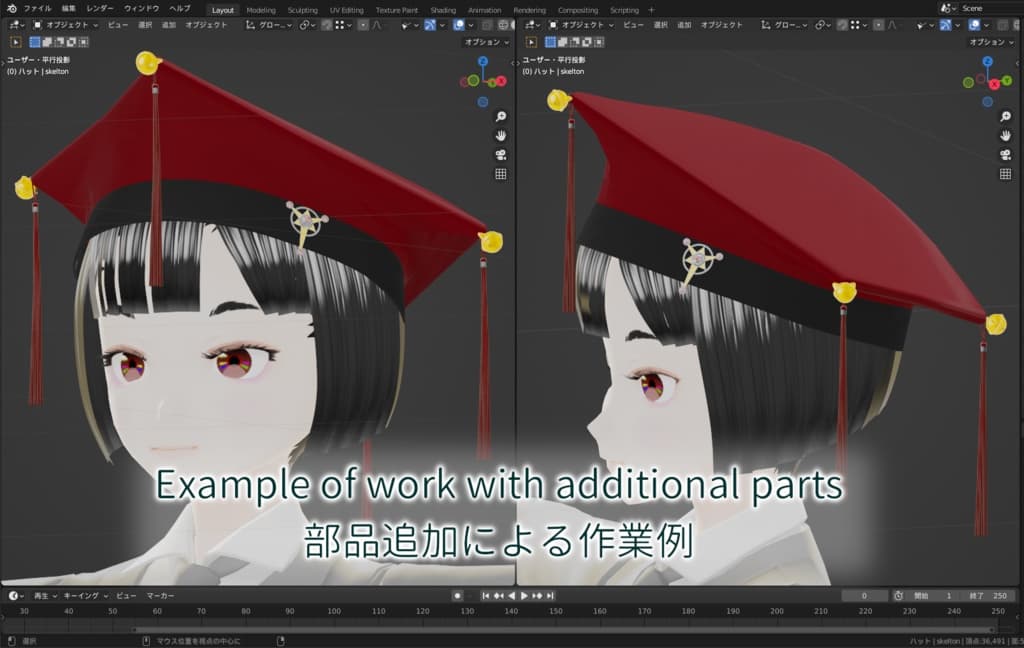This screenshot has width=1024, height=648.
Task: Open the ファイル menu
Action: tap(37, 9)
